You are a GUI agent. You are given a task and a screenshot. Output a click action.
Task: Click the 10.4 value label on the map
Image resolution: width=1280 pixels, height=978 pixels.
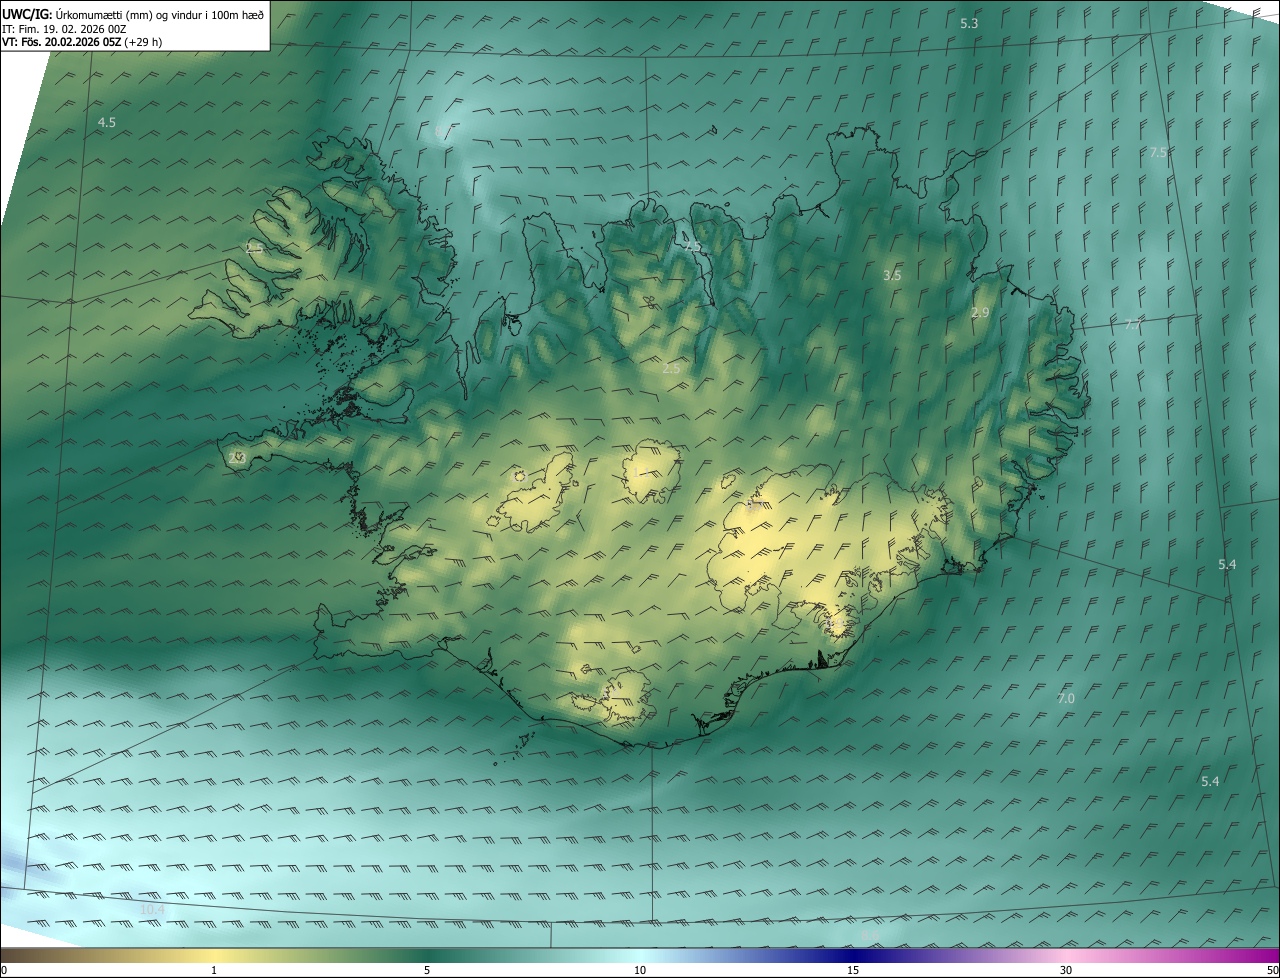(x=152, y=910)
